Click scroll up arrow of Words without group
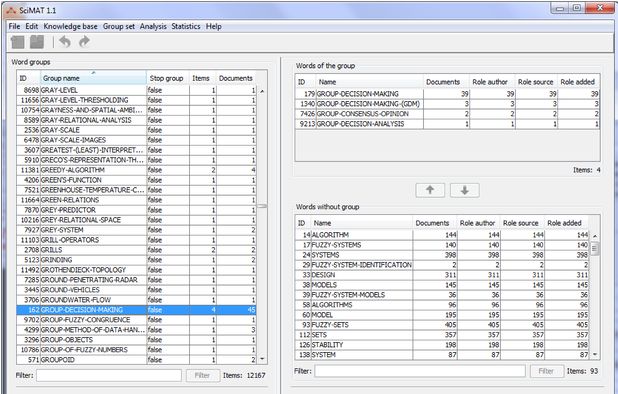Viewport: 618px width, 394px height. click(x=595, y=236)
